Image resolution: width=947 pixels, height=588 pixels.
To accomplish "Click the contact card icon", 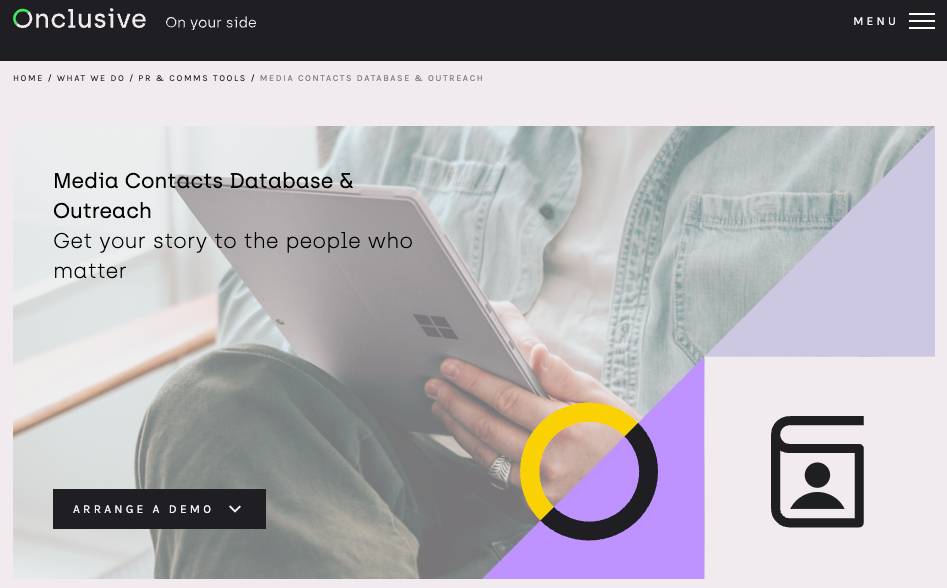I will tap(818, 471).
